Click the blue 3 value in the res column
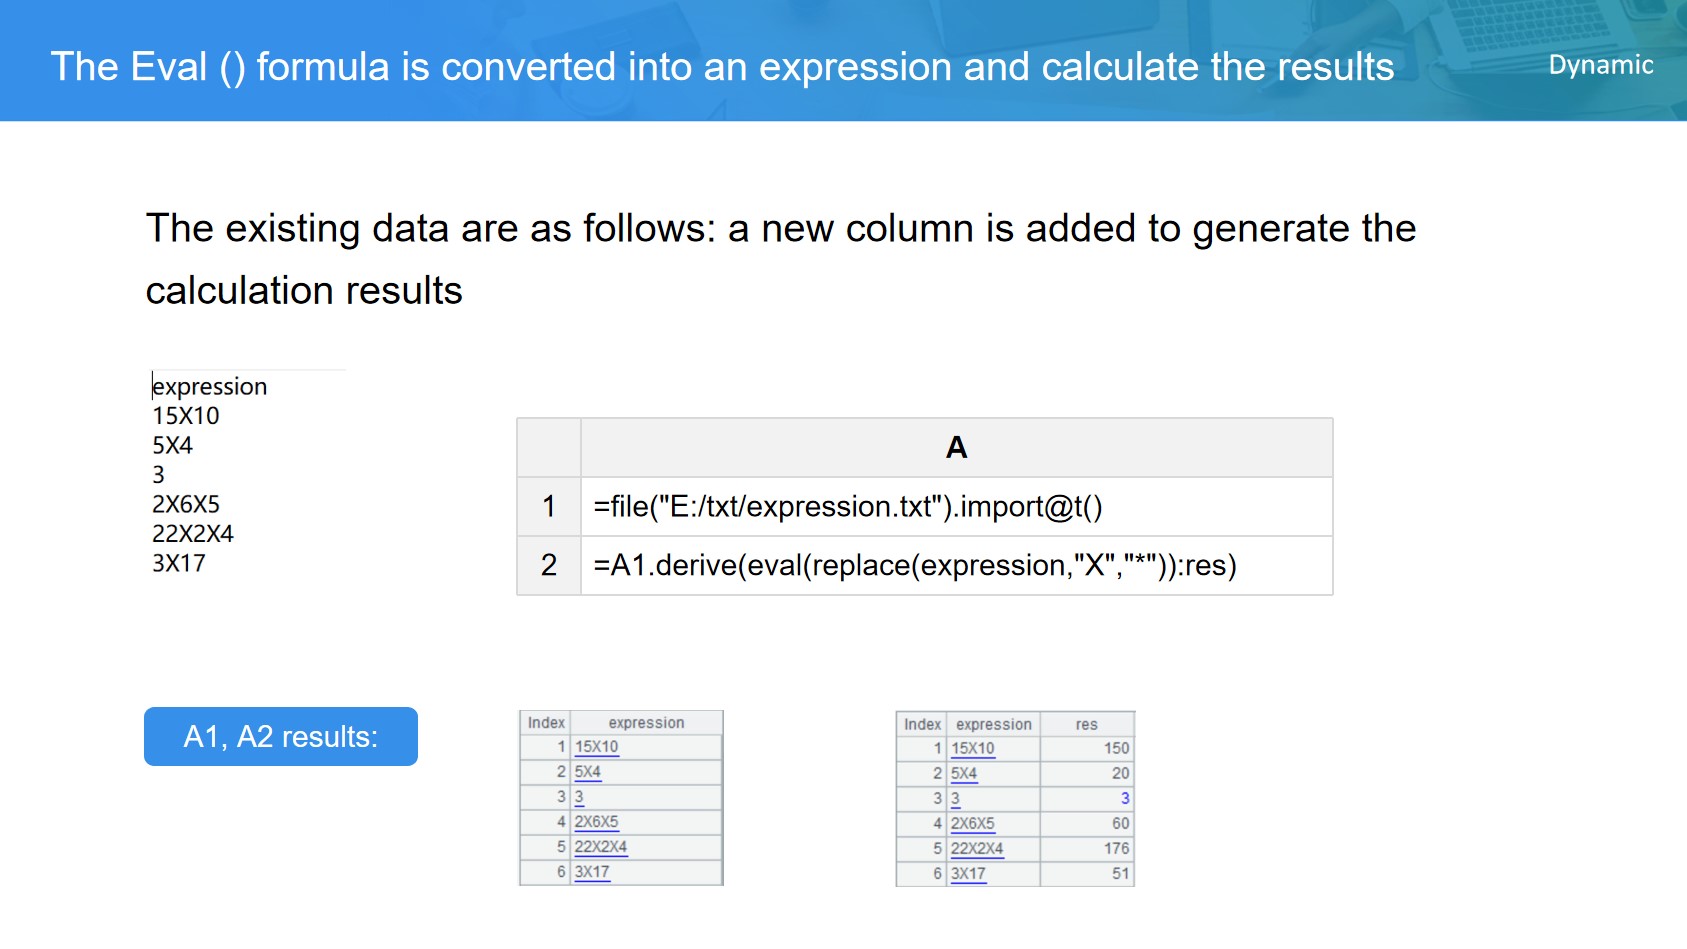The height and width of the screenshot is (949, 1687). point(1124,799)
